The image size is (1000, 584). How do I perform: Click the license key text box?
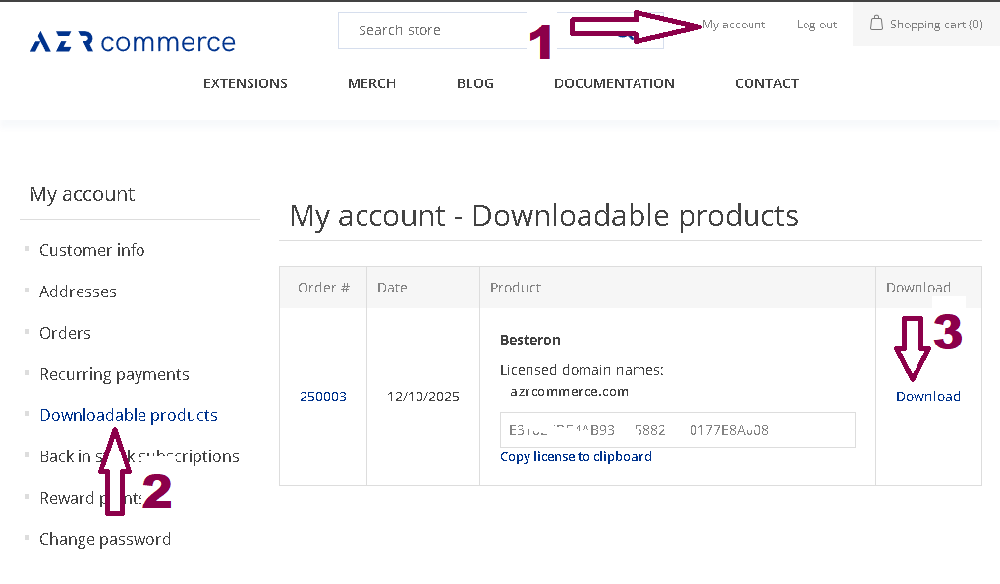point(677,430)
